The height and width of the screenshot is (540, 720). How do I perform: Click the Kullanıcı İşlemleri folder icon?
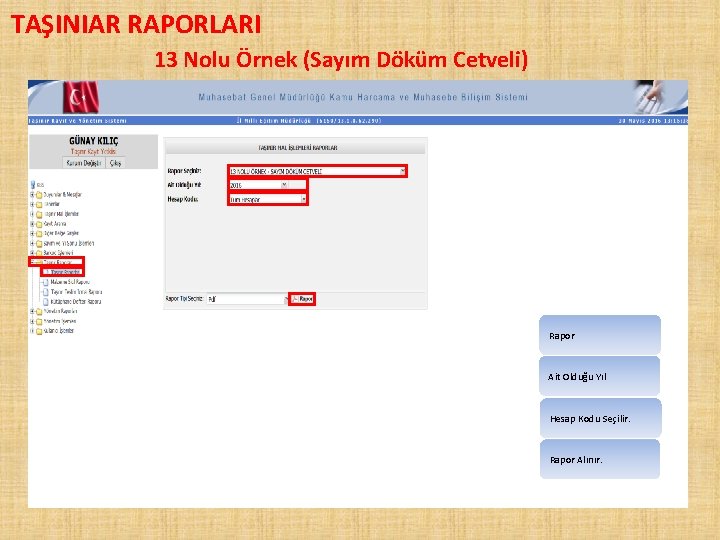(39, 331)
